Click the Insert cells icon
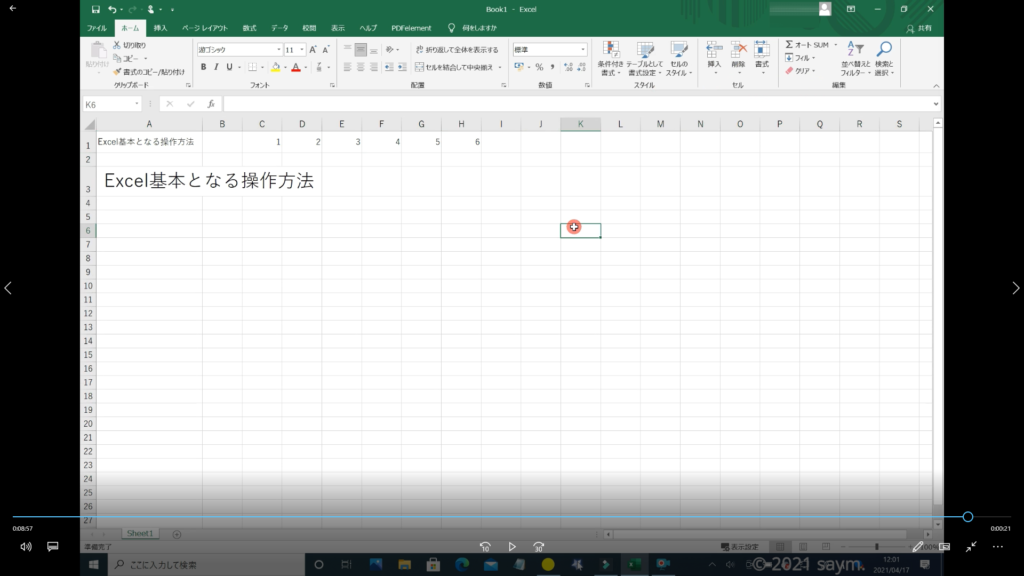This screenshot has width=1024, height=576. tap(714, 55)
